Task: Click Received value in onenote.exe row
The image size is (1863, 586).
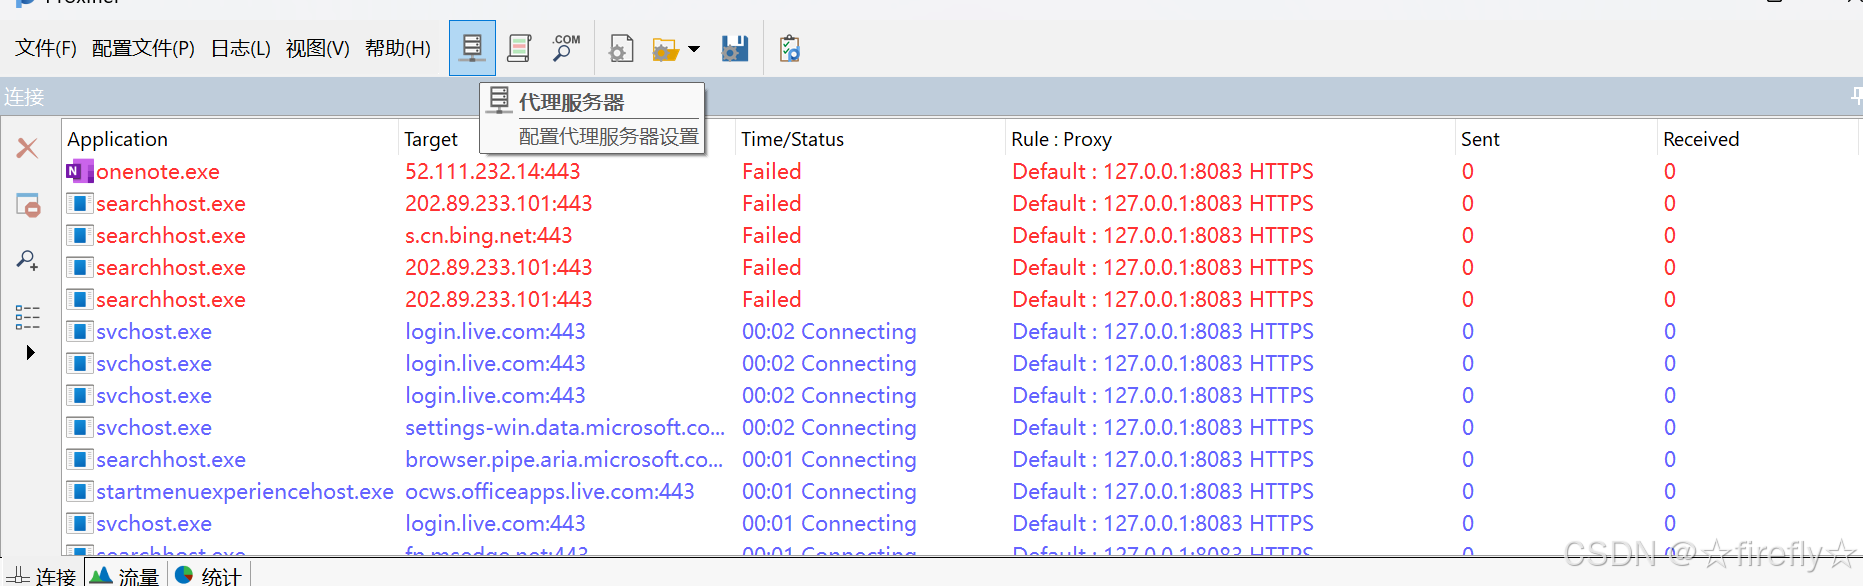Action: (1669, 171)
